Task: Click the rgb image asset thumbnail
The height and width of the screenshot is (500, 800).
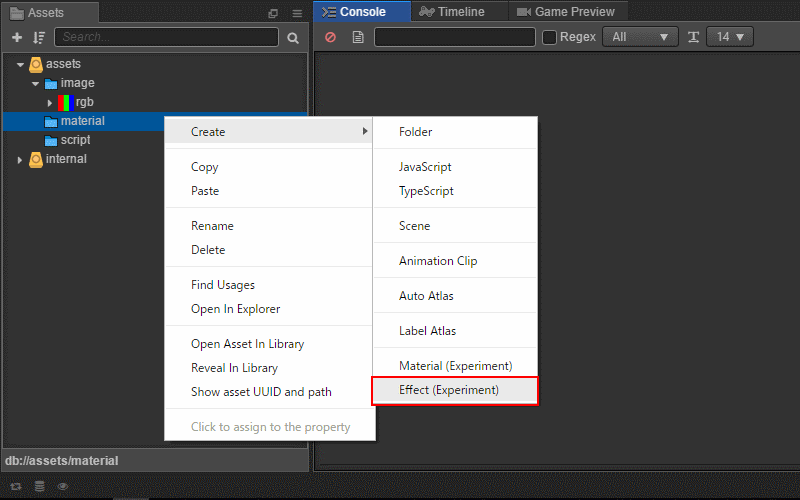Action: tap(66, 102)
